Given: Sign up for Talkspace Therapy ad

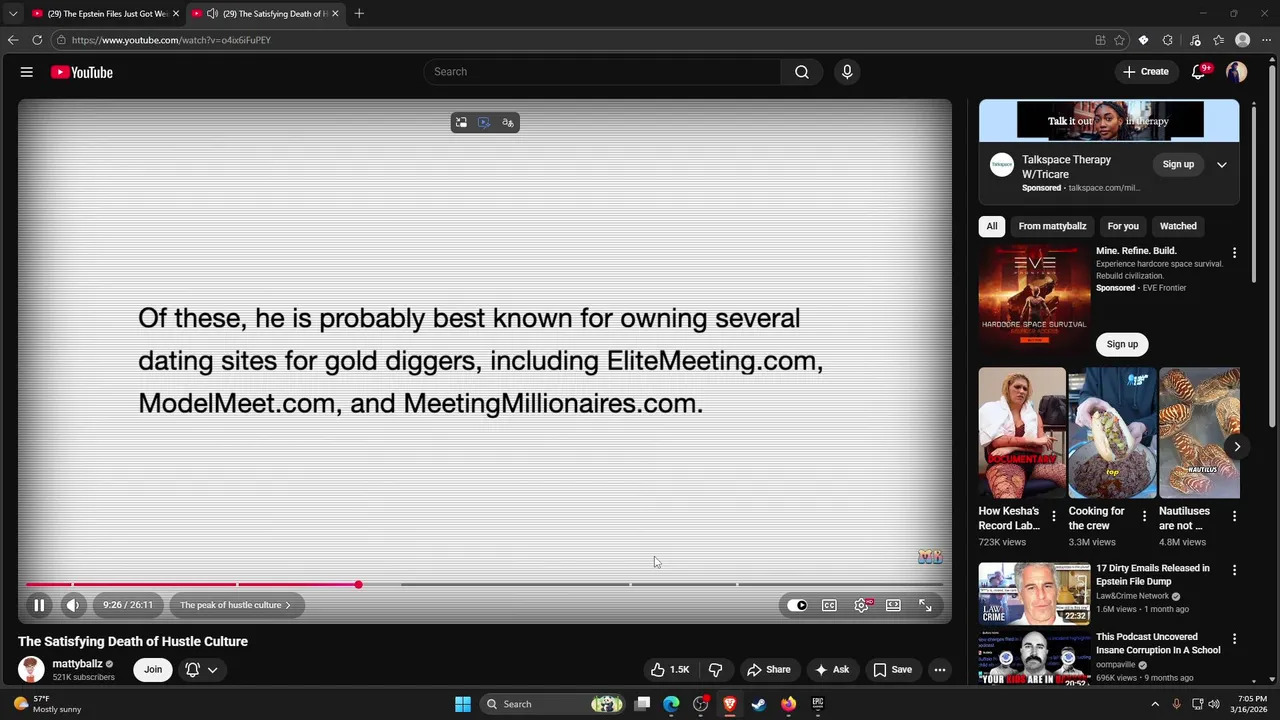Looking at the screenshot, I should click(x=1178, y=164).
